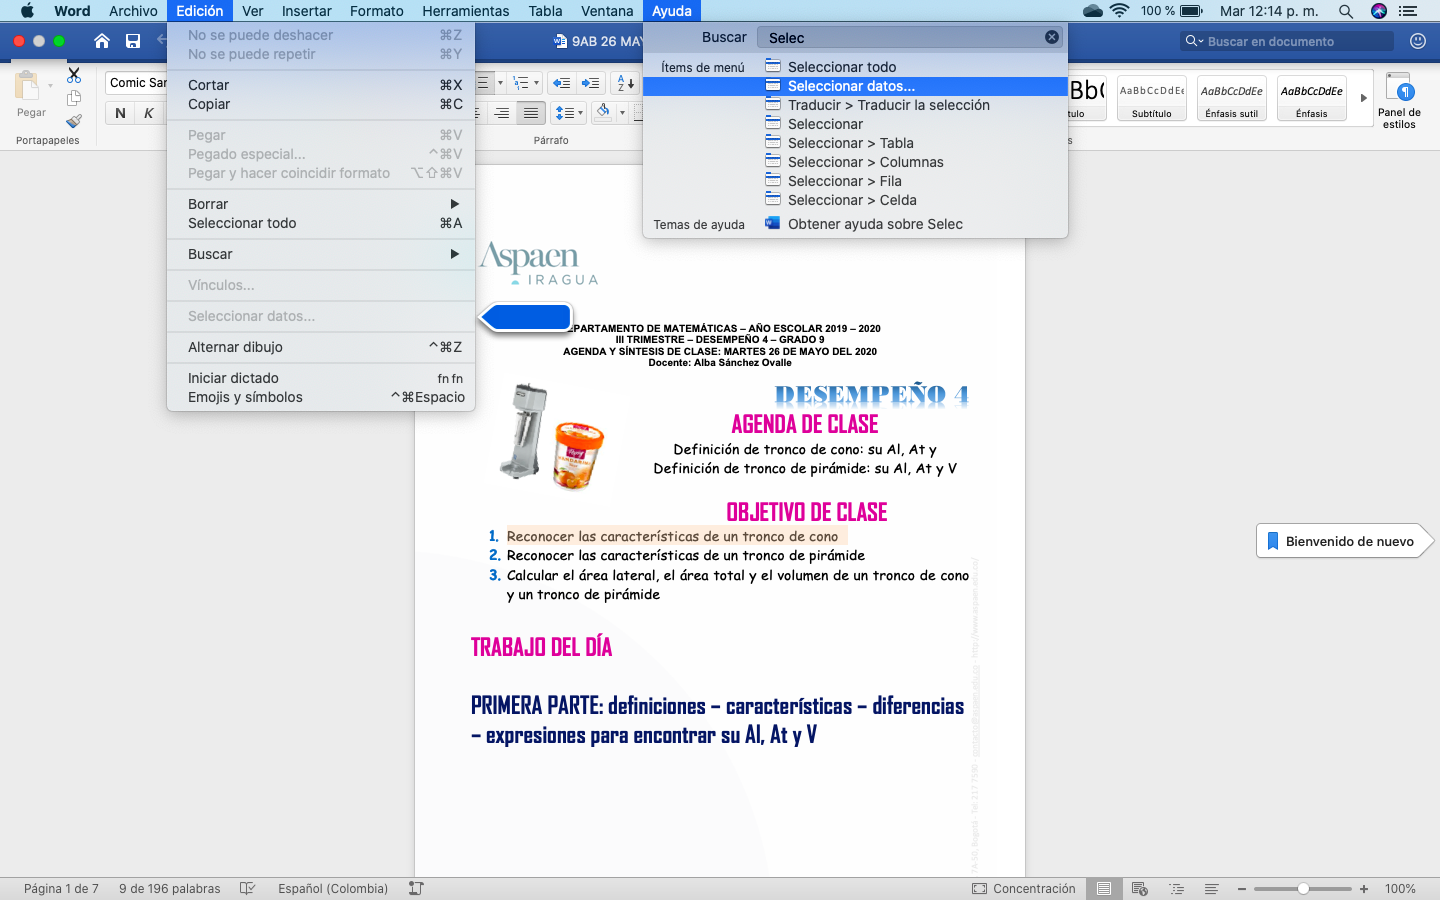Click the Save floppy disk icon

(x=133, y=41)
